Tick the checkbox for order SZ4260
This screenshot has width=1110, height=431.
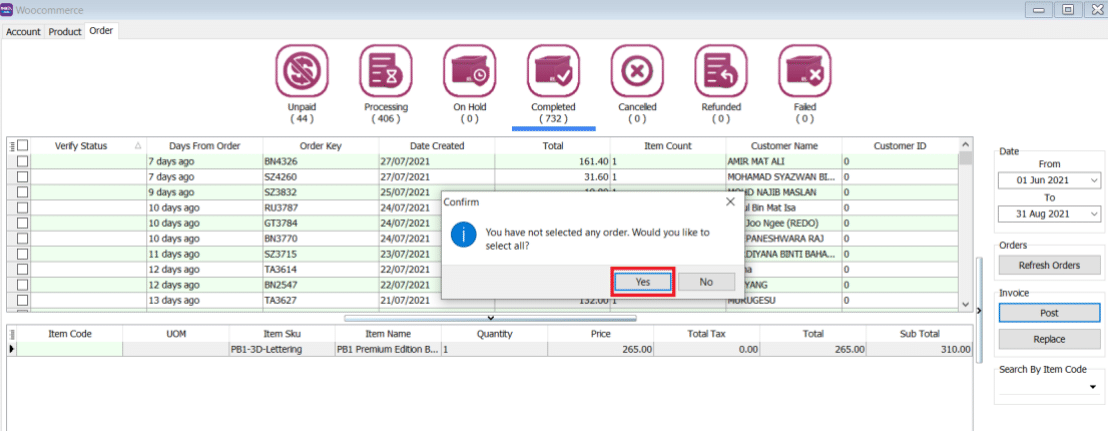tap(22, 176)
